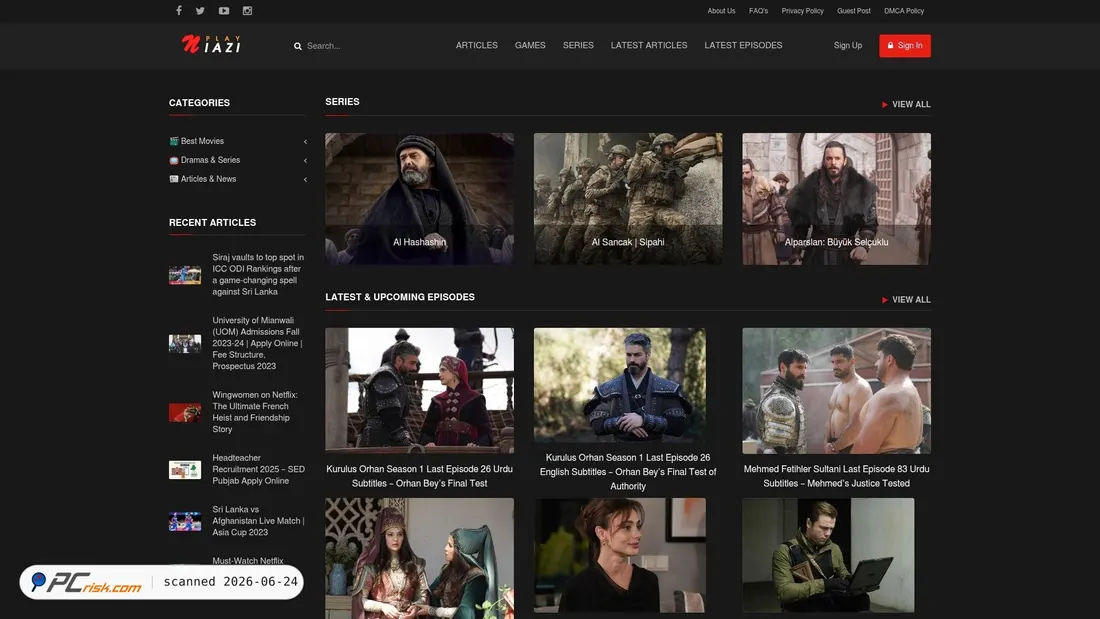Open Siraj vaults to top spot article
Screen dimensions: 1100x619
pos(258,274)
